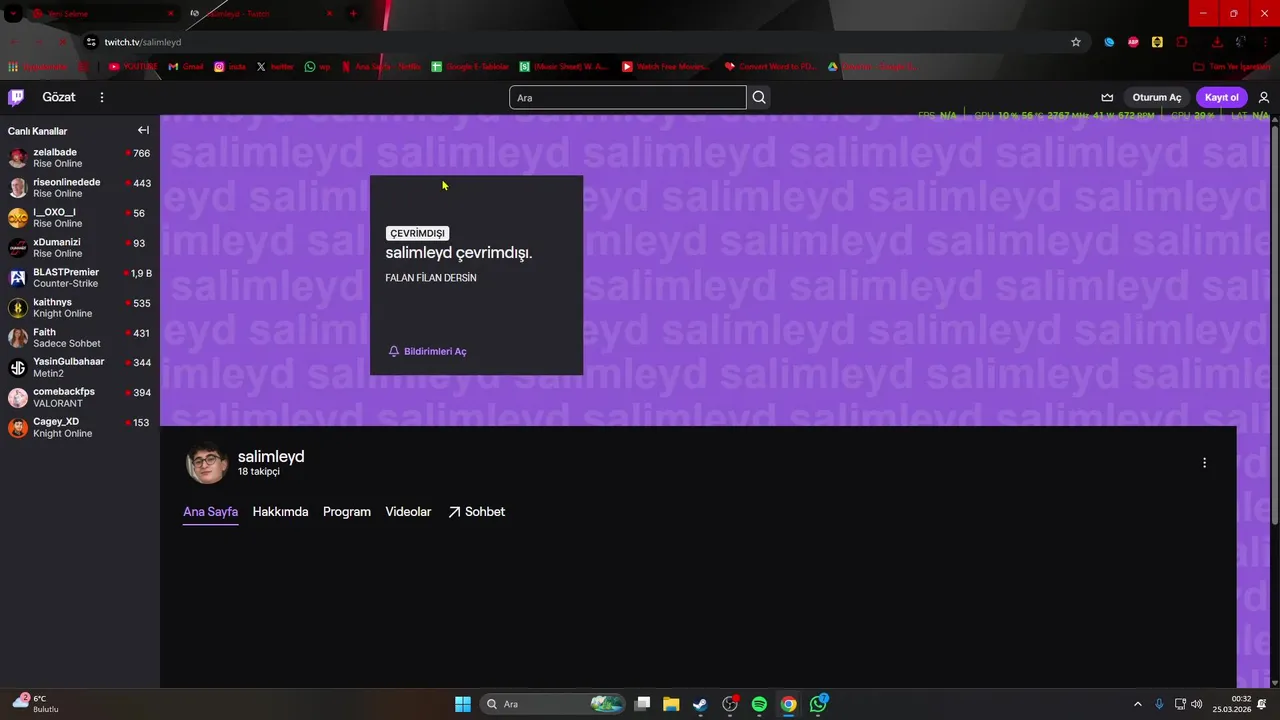Open the Tüm Yer İşaretleri bookmarks folder
This screenshot has height=720, width=1280.
[x=1233, y=66]
